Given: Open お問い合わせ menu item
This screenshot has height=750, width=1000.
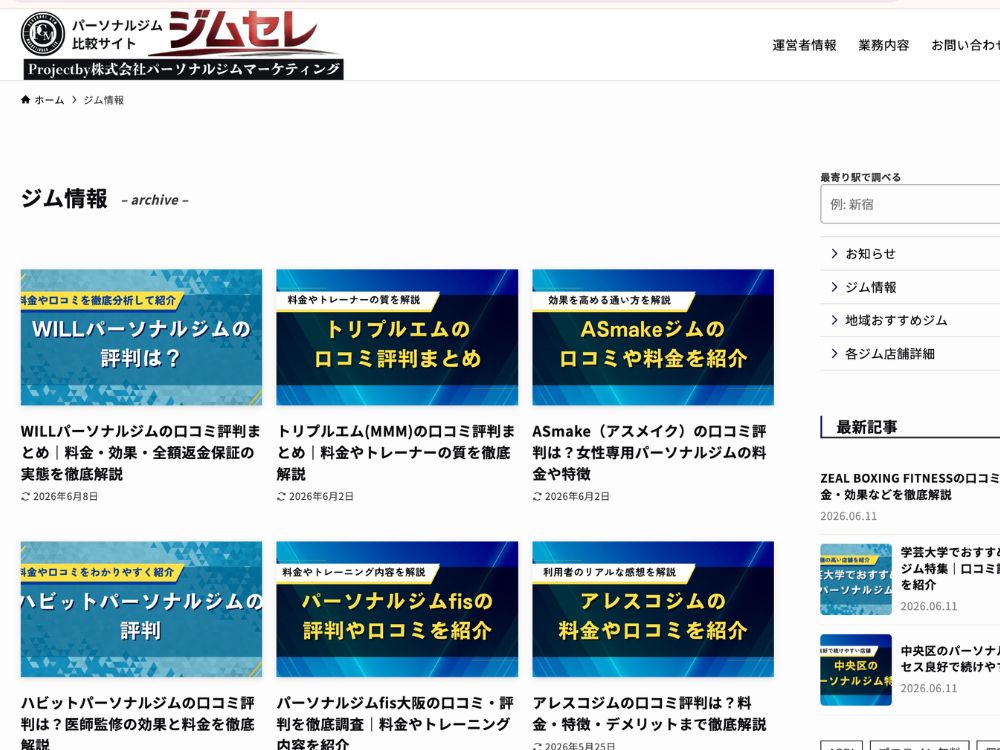Looking at the screenshot, I should click(x=966, y=45).
